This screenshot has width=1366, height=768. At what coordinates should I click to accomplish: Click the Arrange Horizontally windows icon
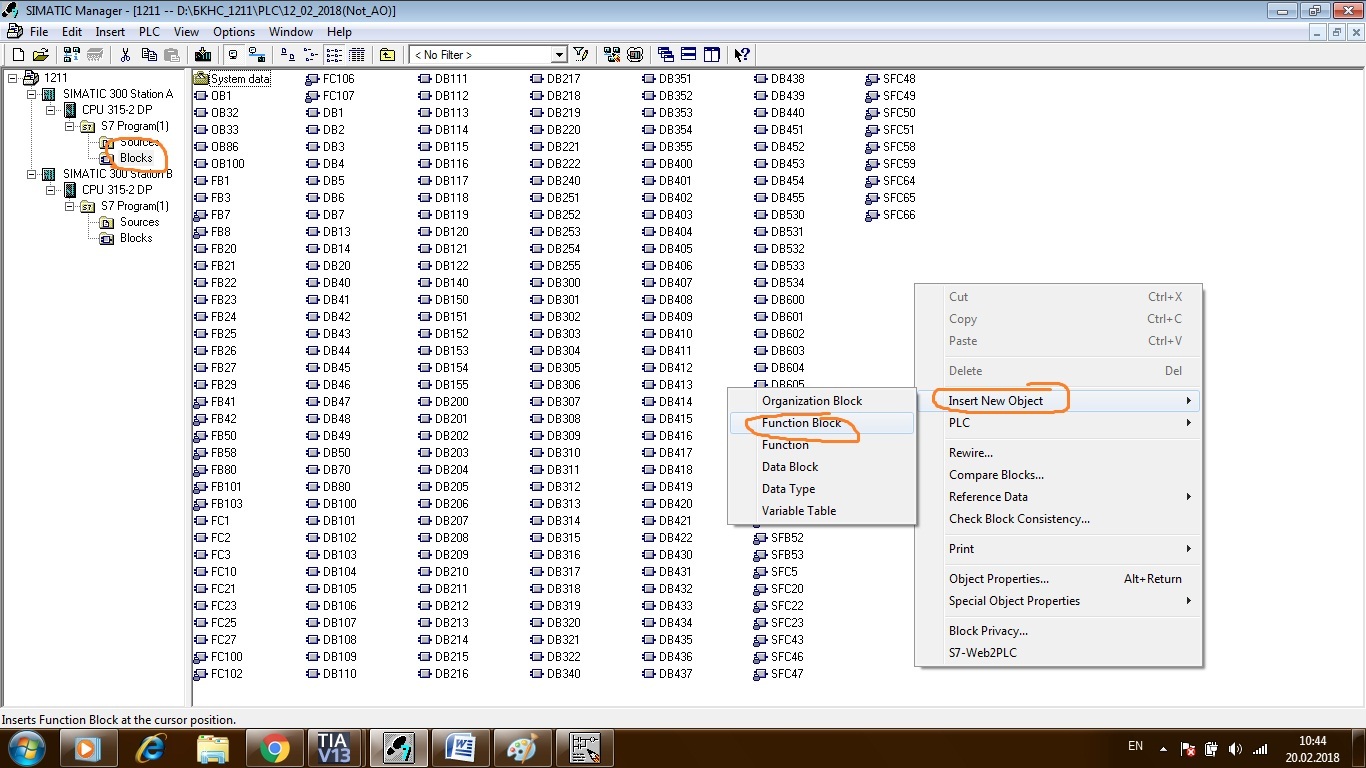coord(689,55)
